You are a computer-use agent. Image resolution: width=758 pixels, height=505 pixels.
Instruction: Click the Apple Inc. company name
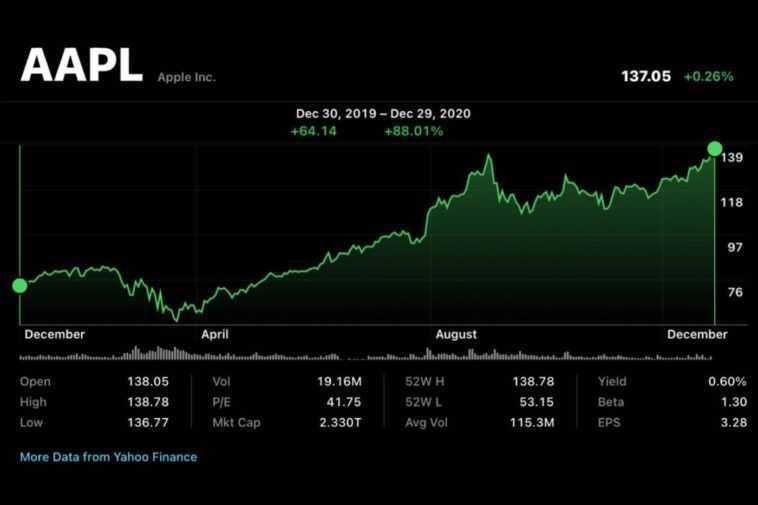187,77
